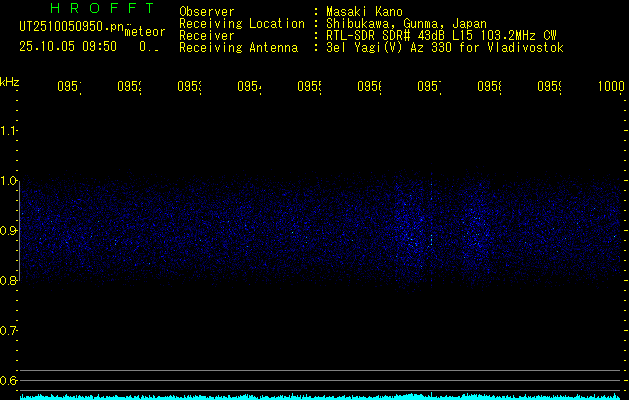This screenshot has height=400, width=629.
Task: Click the observer name Masaki Kano
Action: coord(364,12)
